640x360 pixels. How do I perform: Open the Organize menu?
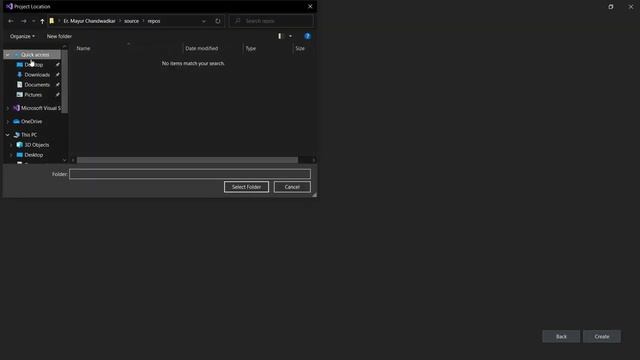click(x=22, y=36)
